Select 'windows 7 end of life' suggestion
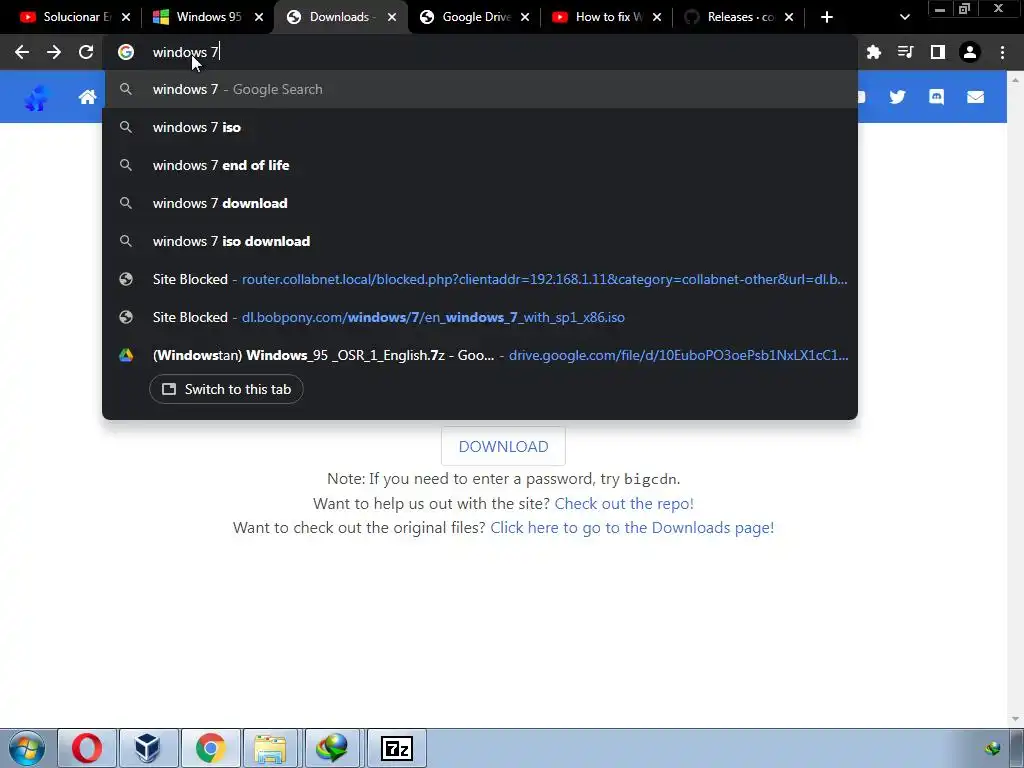This screenshot has height=768, width=1024. coord(479,165)
